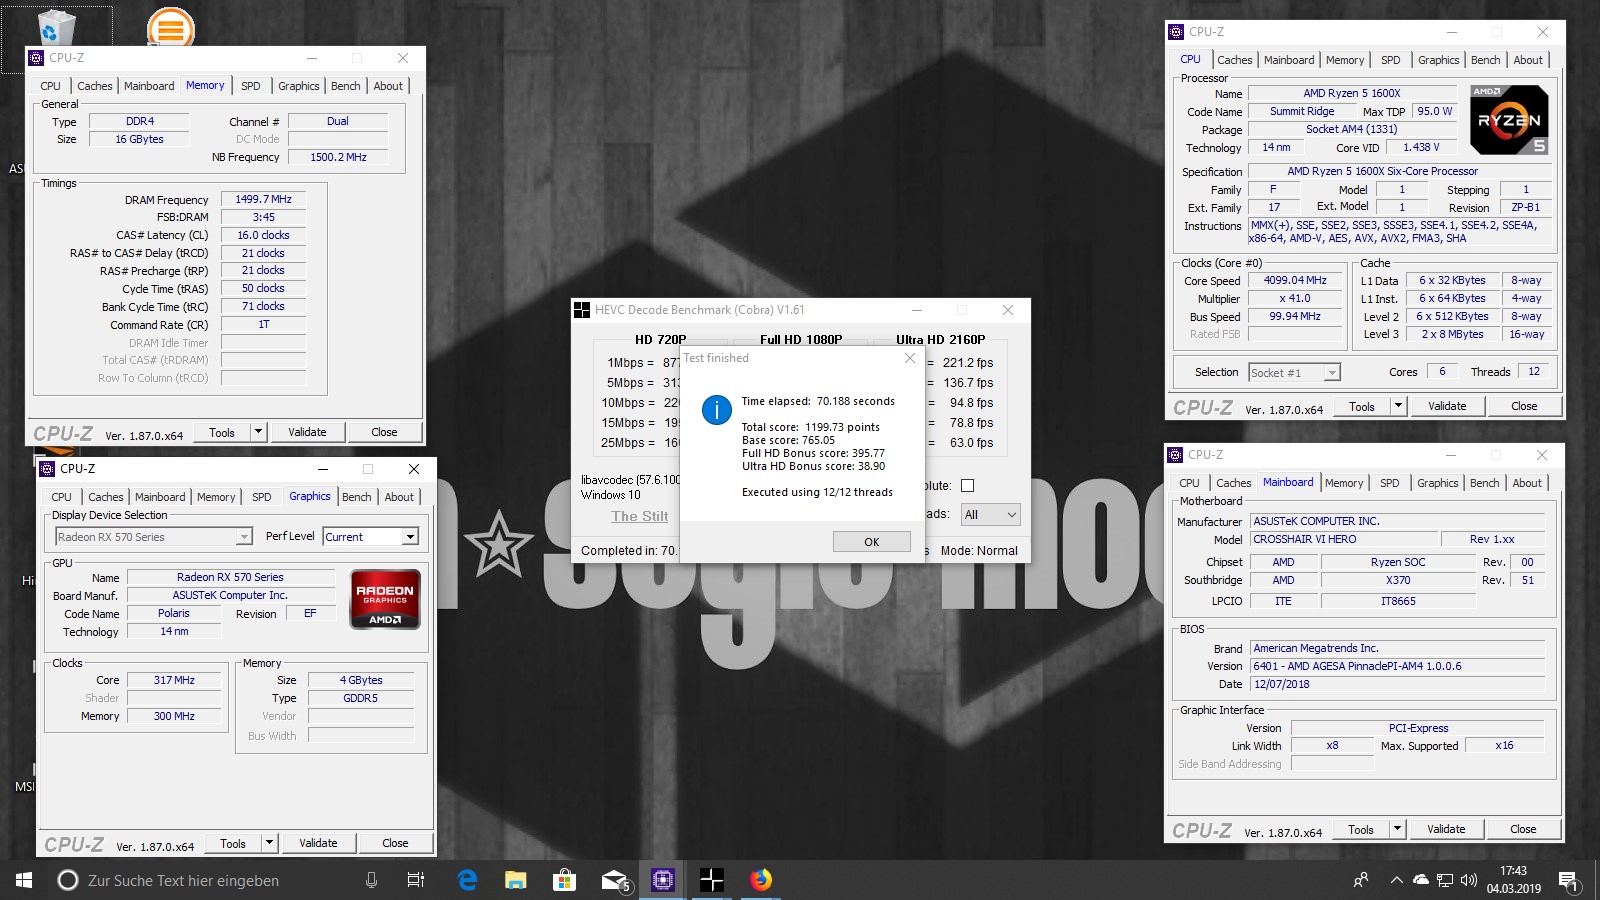Viewport: 1600px width, 900px height.
Task: Expand Tools arrow in Memory CPU-Z window
Action: [x=259, y=432]
